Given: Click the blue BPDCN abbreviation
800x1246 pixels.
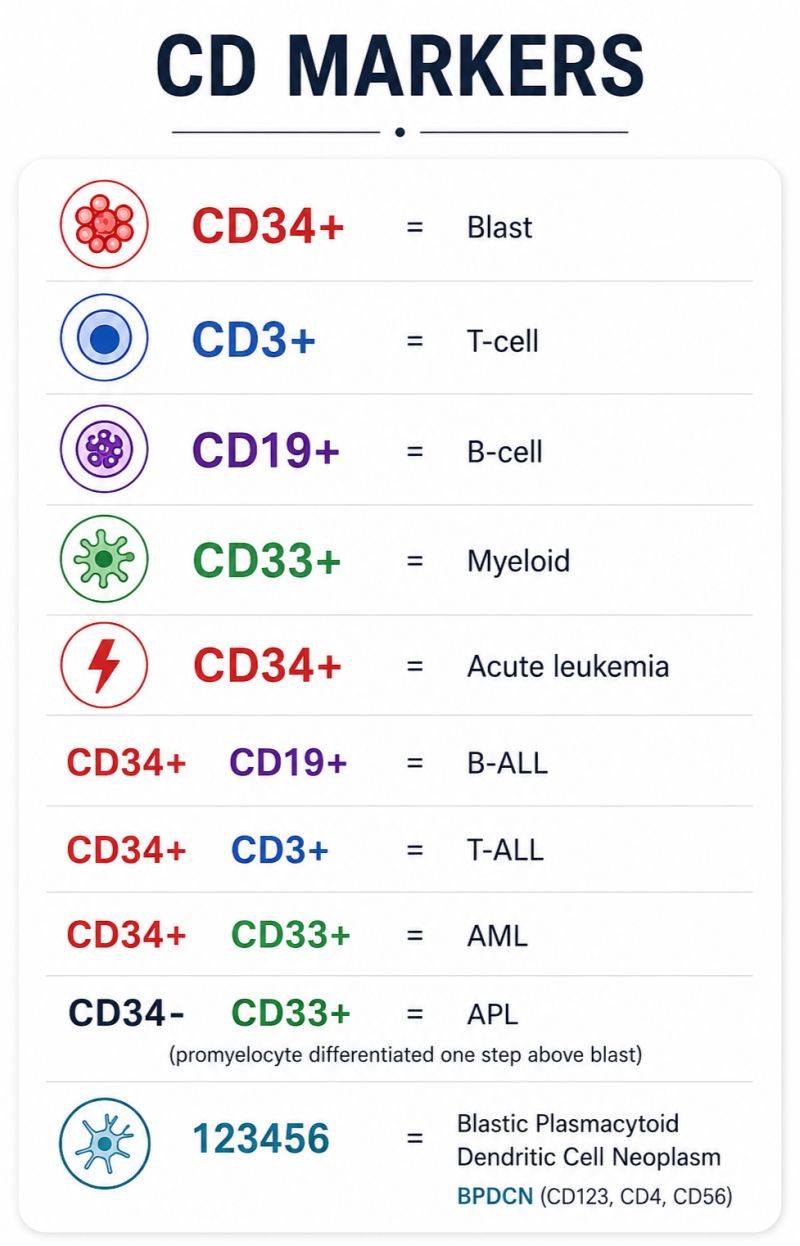Looking at the screenshot, I should tap(495, 1196).
